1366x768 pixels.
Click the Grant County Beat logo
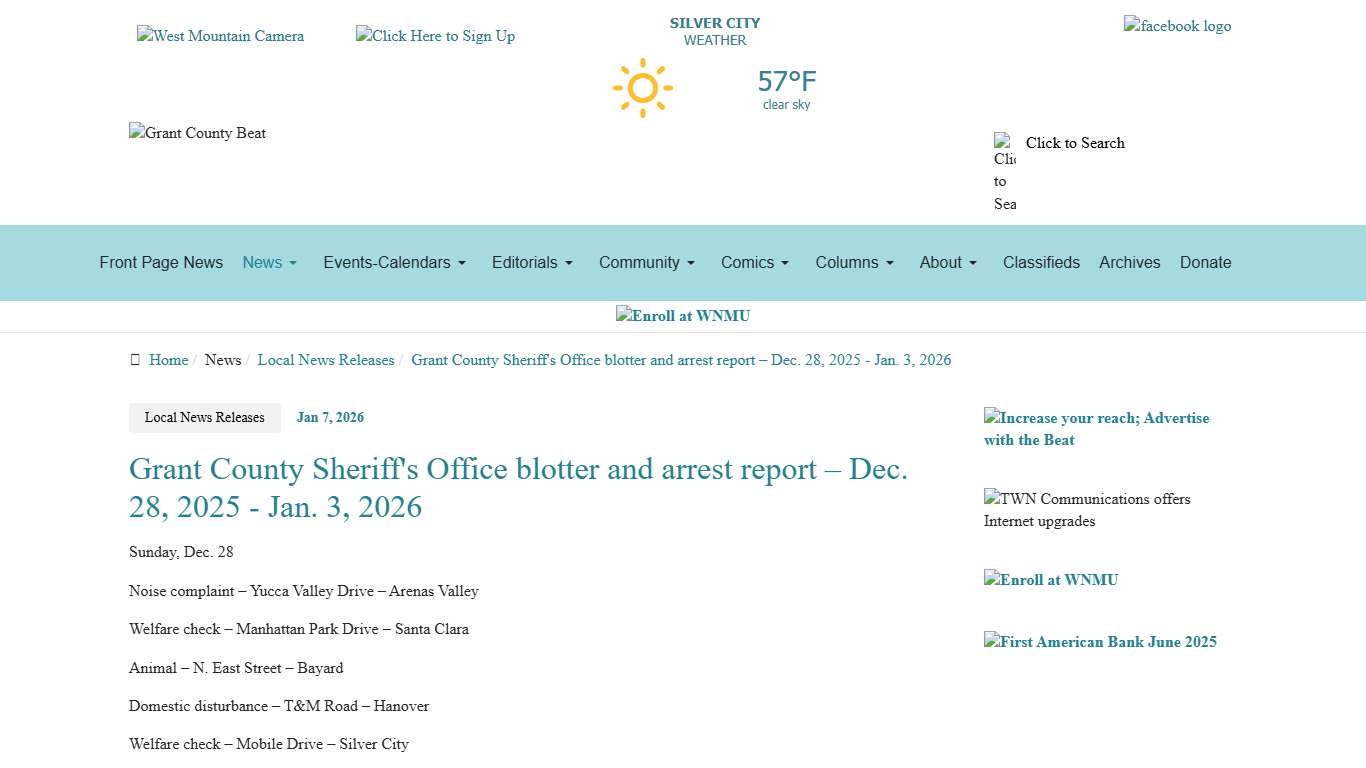(197, 133)
